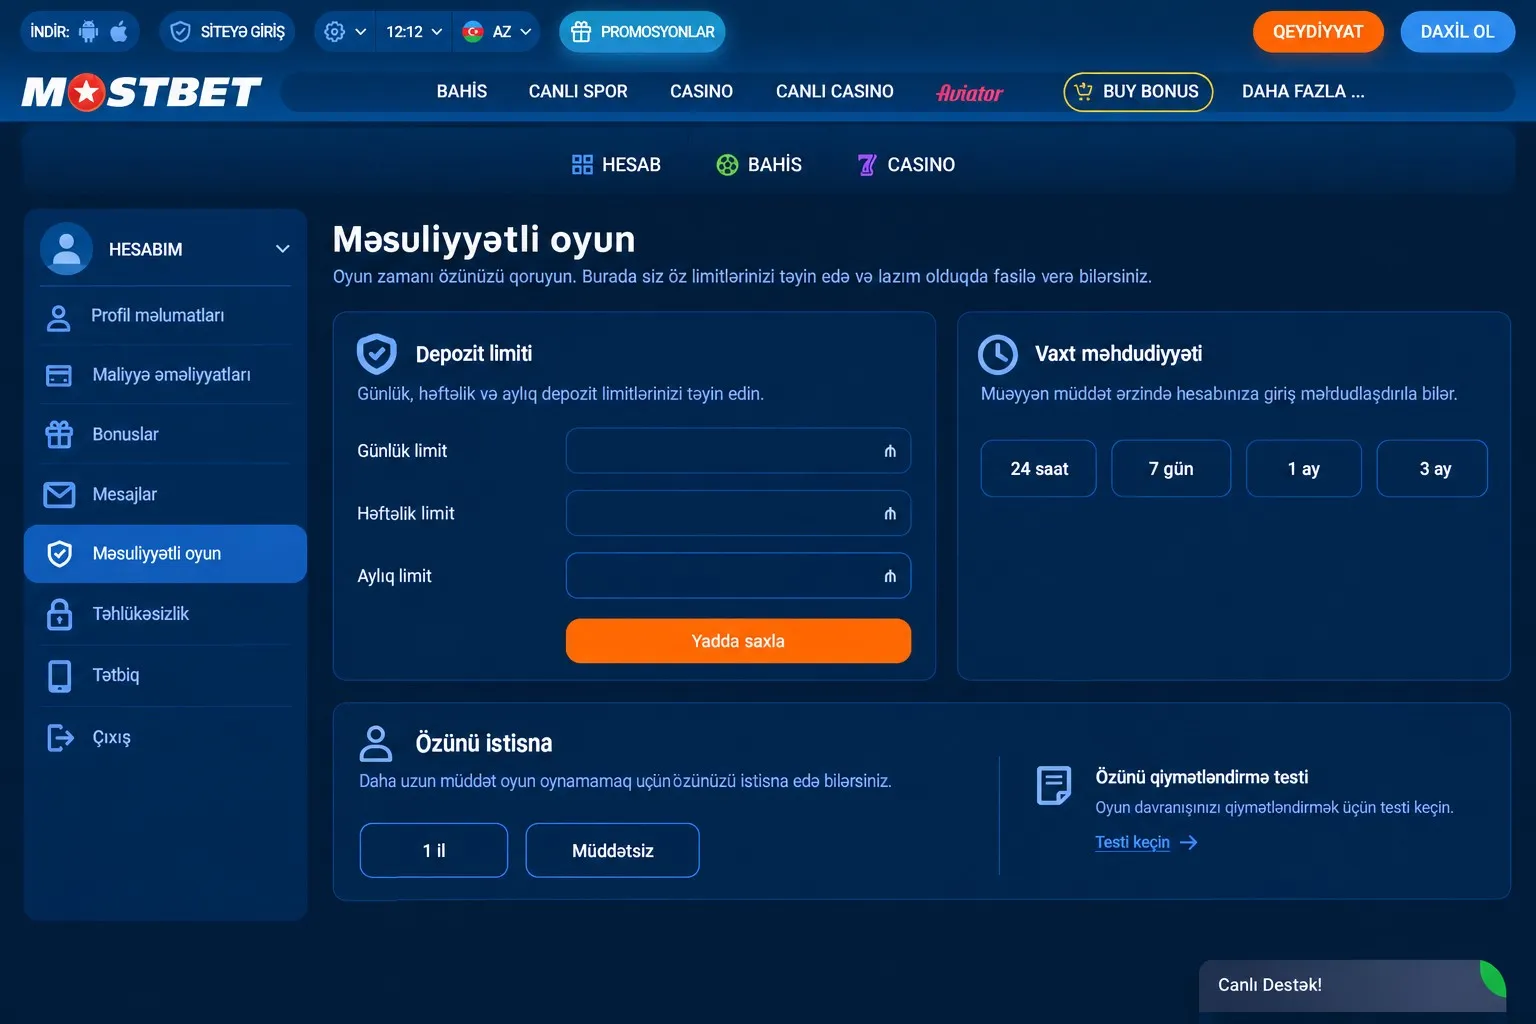1536x1024 pixels.
Task: Open Maliyyə əməliyyatları in sidebar
Action: 166,375
